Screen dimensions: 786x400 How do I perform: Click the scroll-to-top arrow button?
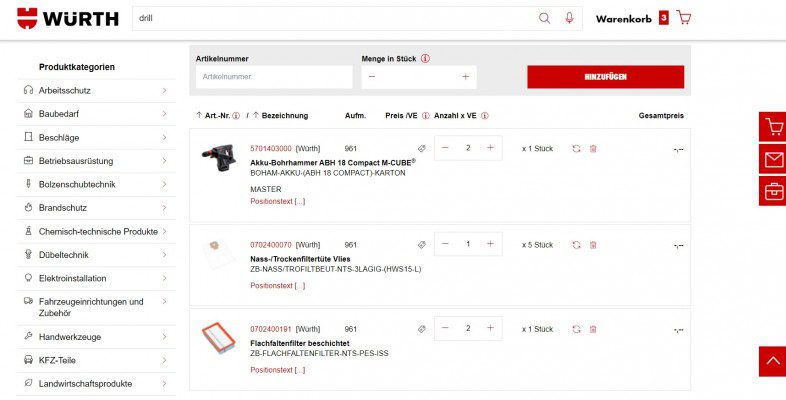[x=773, y=361]
